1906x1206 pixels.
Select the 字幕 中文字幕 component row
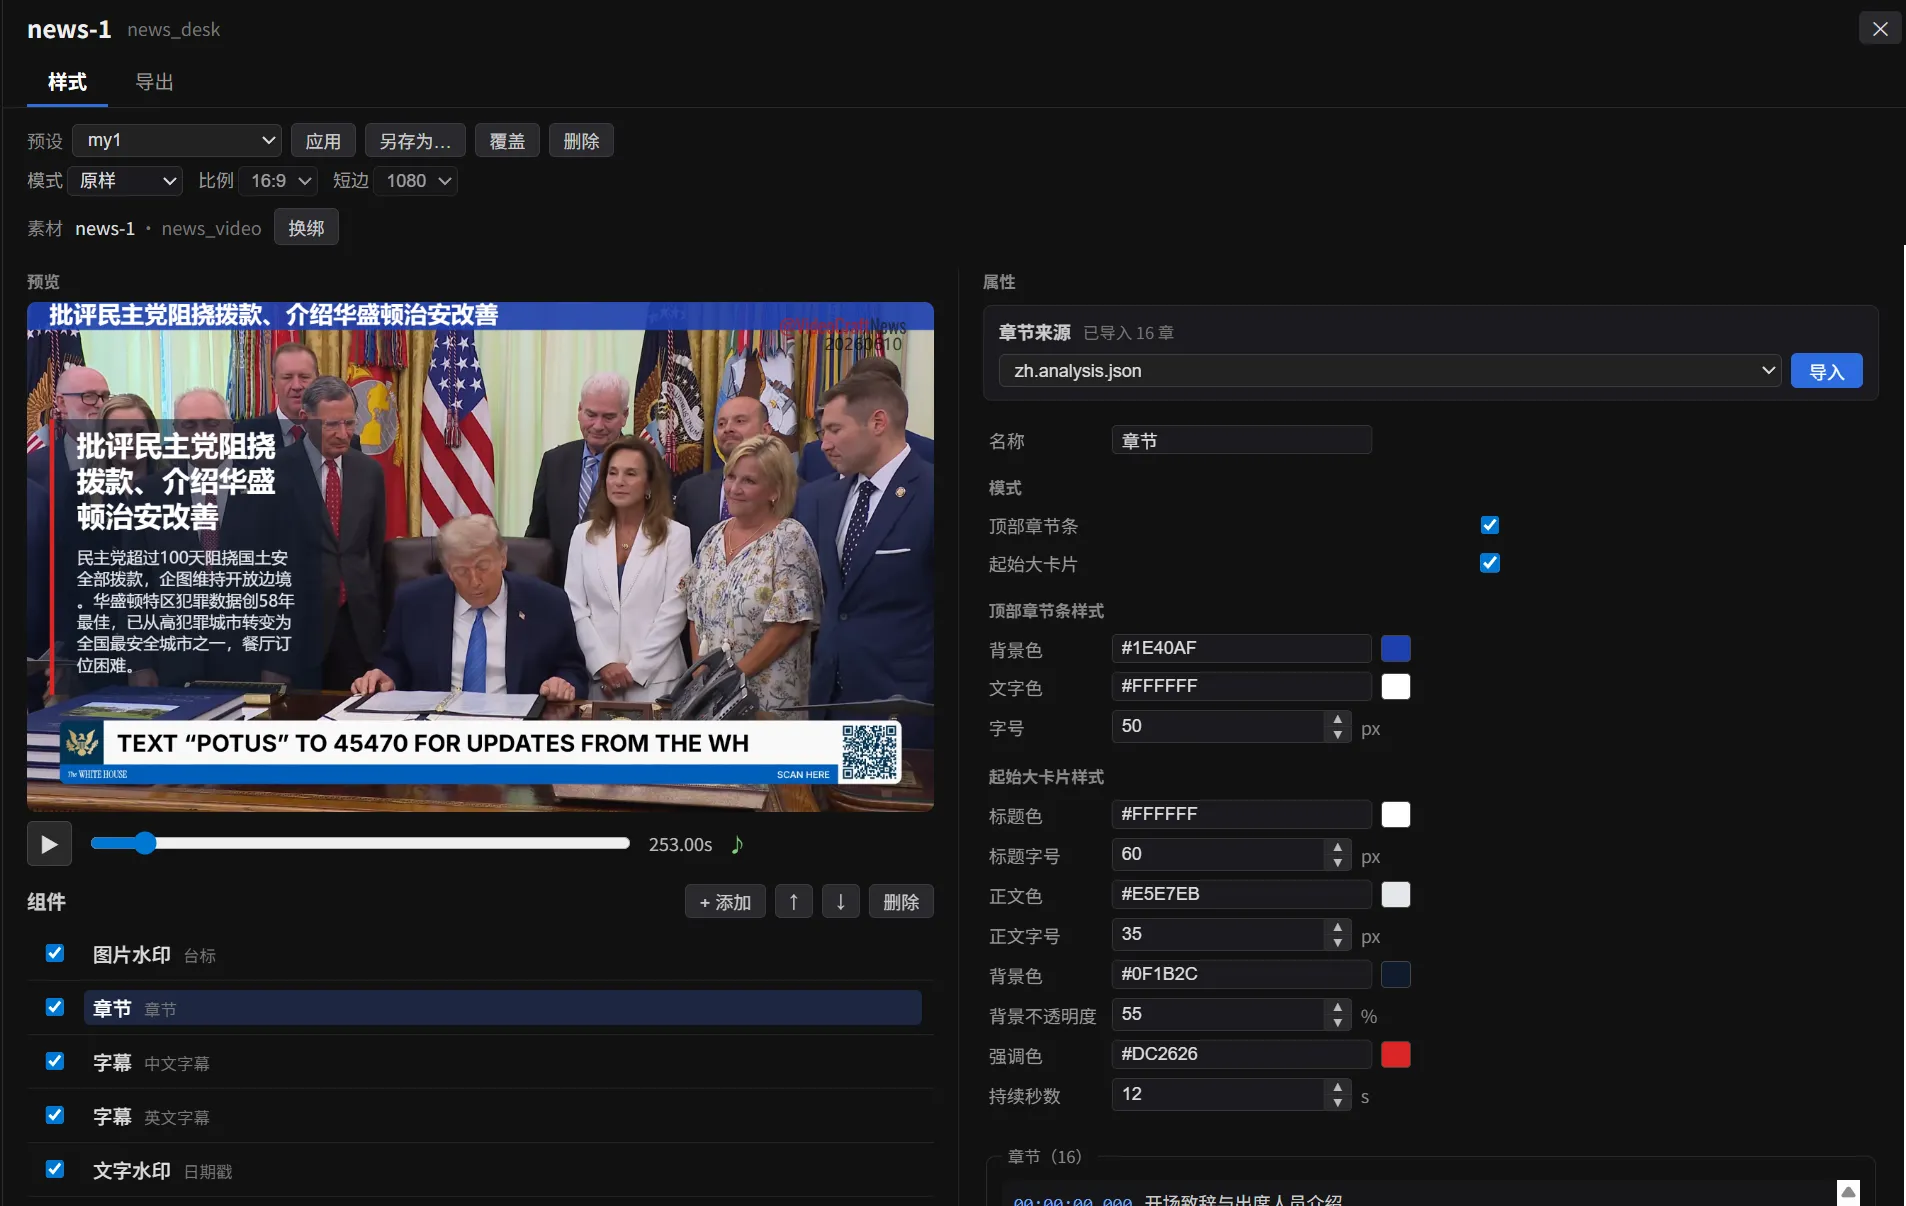coord(480,1062)
